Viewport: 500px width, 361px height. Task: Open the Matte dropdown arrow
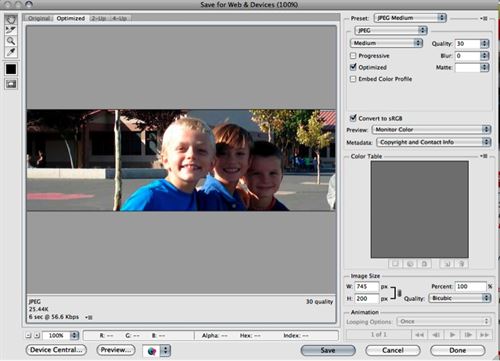coord(485,68)
